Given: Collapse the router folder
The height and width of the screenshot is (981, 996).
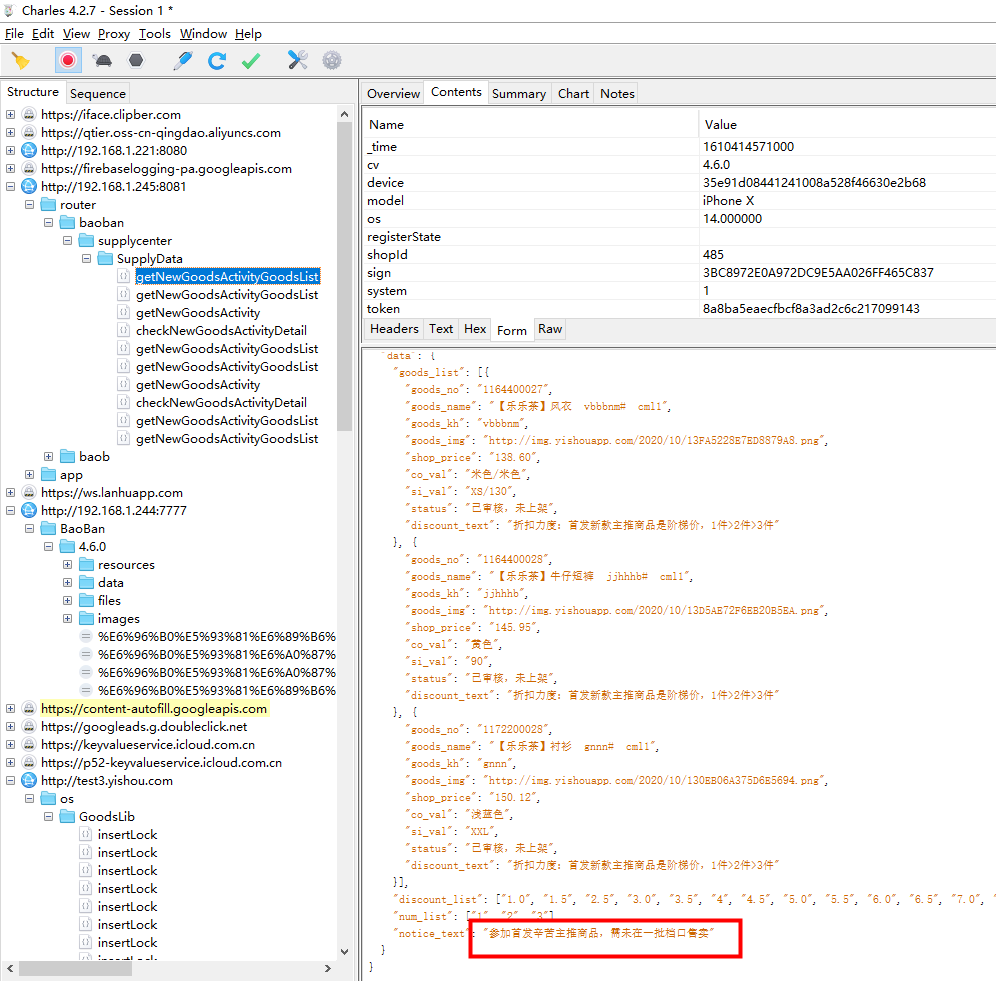Looking at the screenshot, I should coord(29,205).
